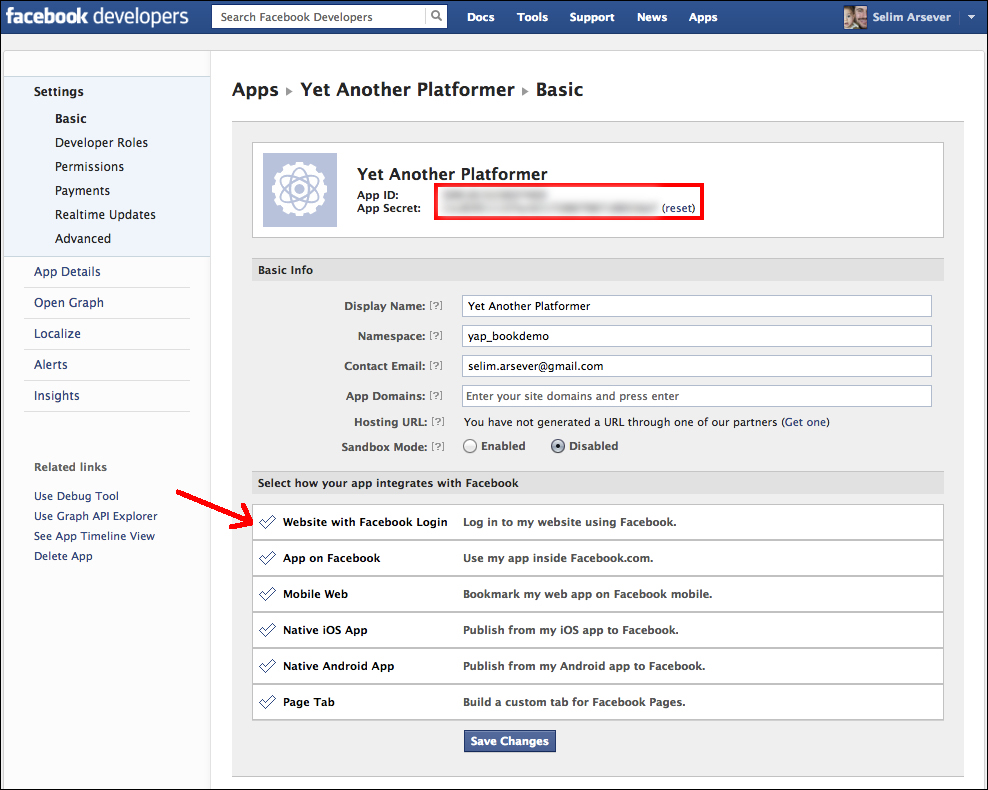This screenshot has height=790, width=988.
Task: Click See App Timeline View link
Action: tap(95, 536)
